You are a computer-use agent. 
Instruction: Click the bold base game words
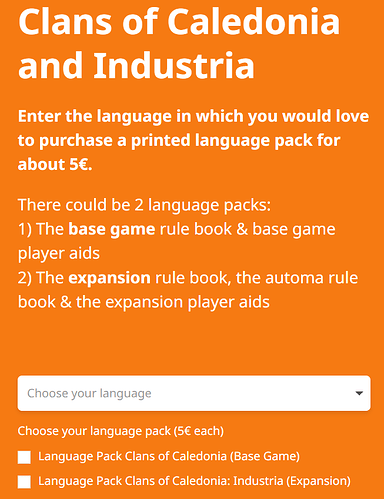click(x=112, y=229)
